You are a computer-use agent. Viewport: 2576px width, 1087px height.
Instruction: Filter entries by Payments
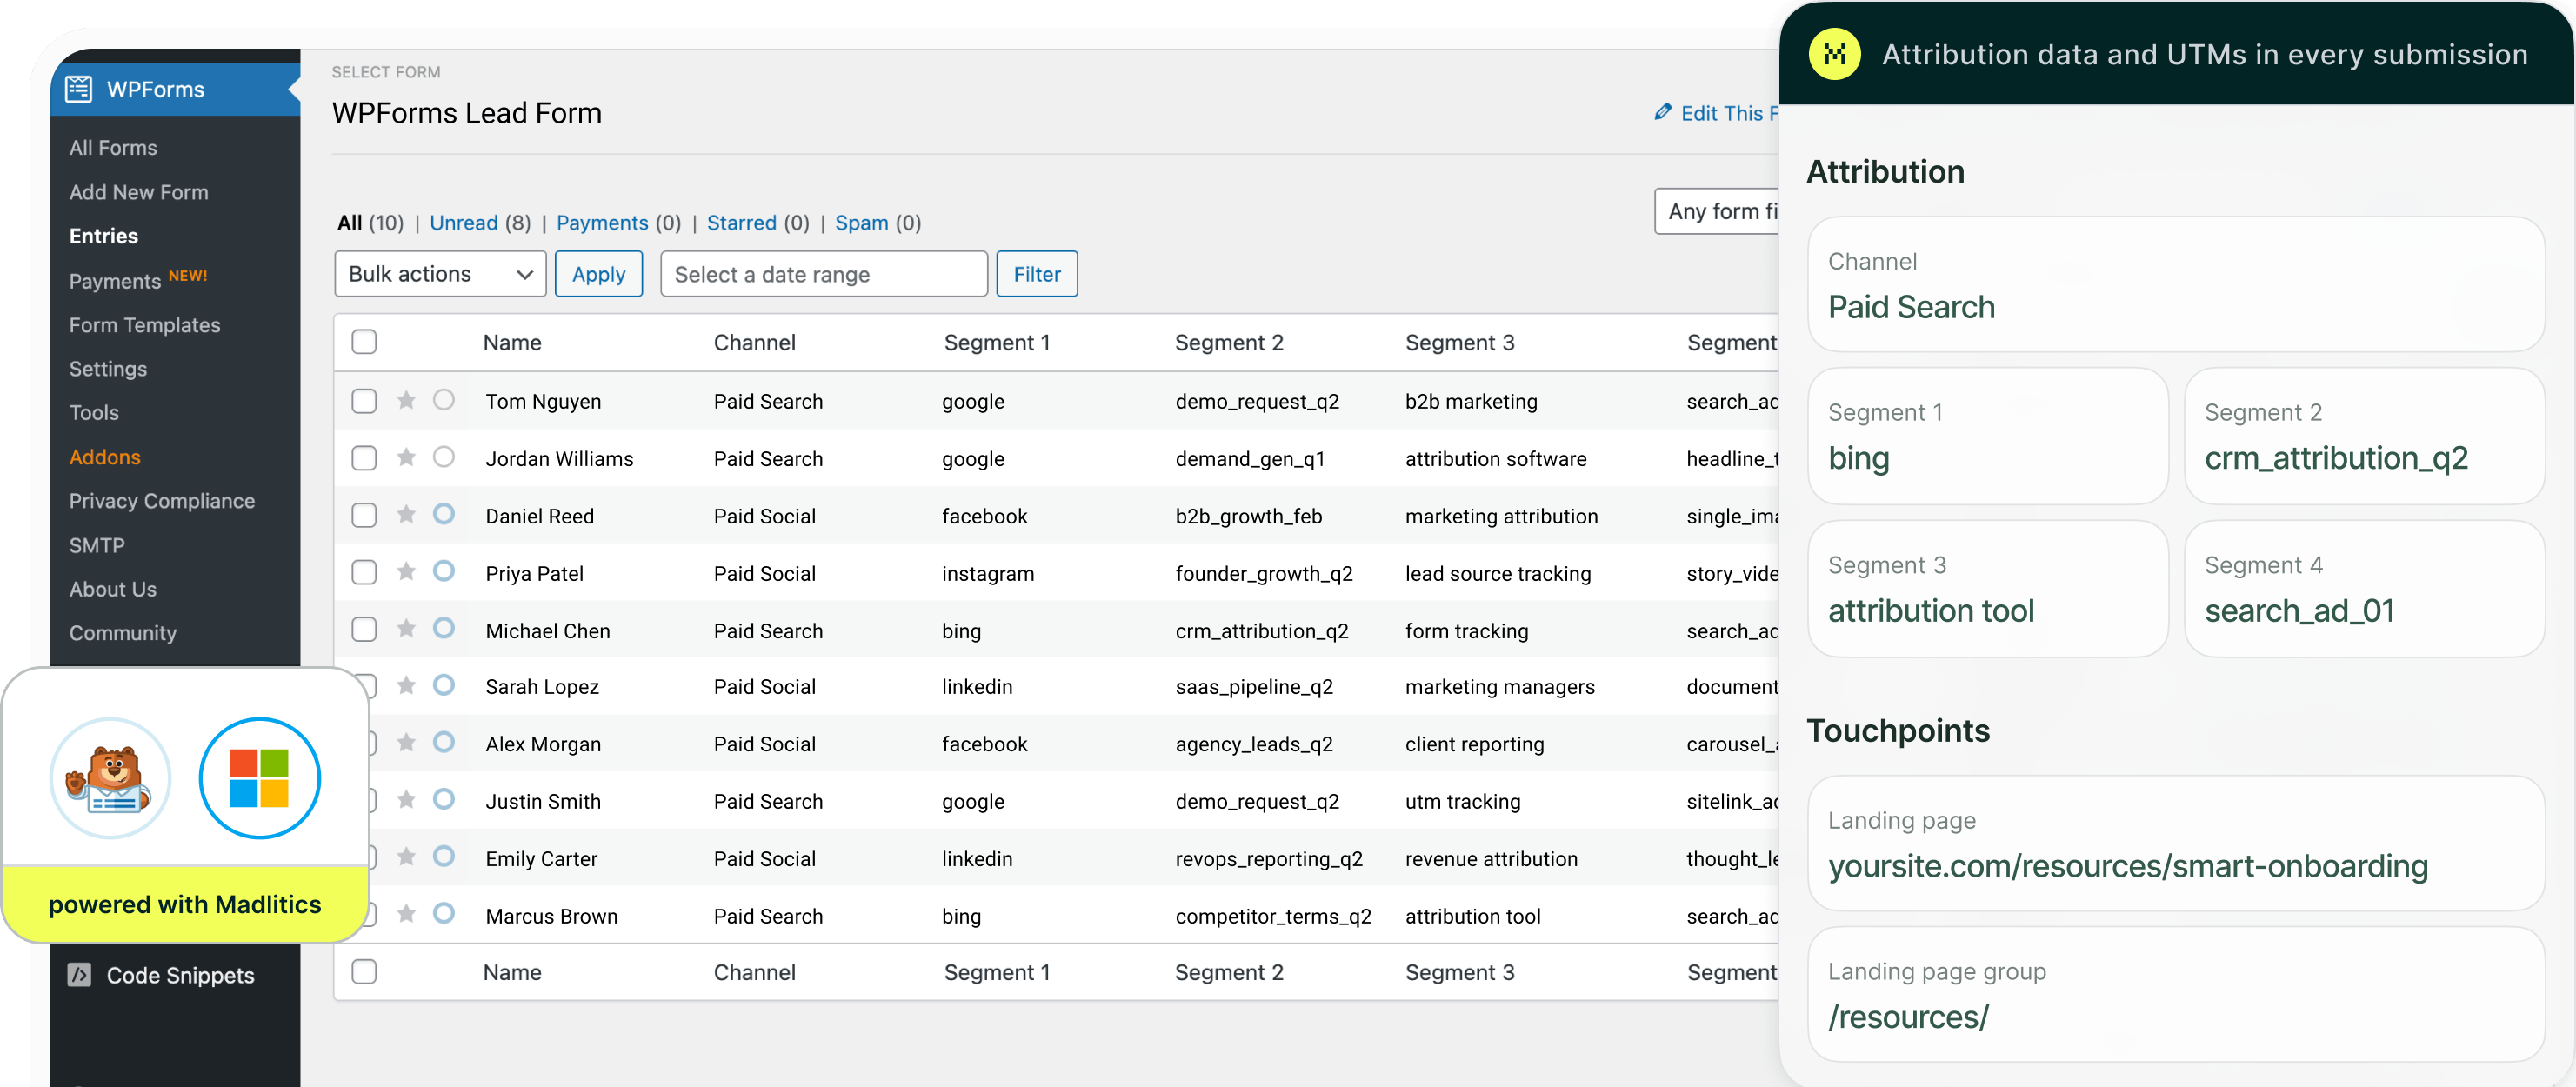click(602, 223)
